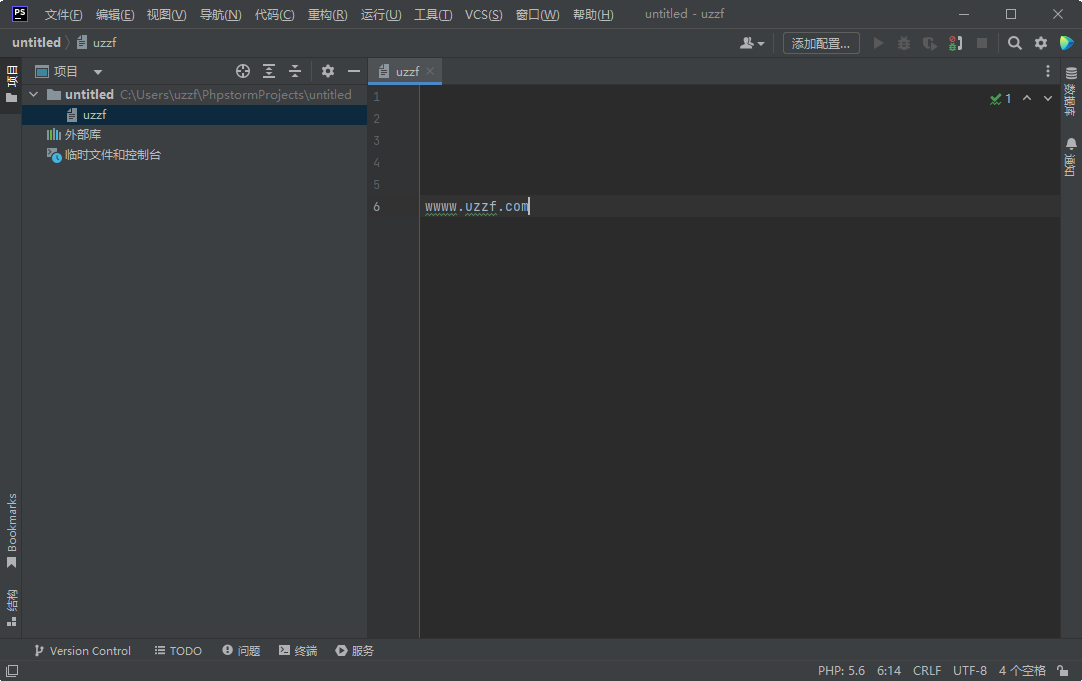Viewport: 1082px width, 681px height.
Task: Click the inspections checkmark widget
Action: click(x=1001, y=99)
